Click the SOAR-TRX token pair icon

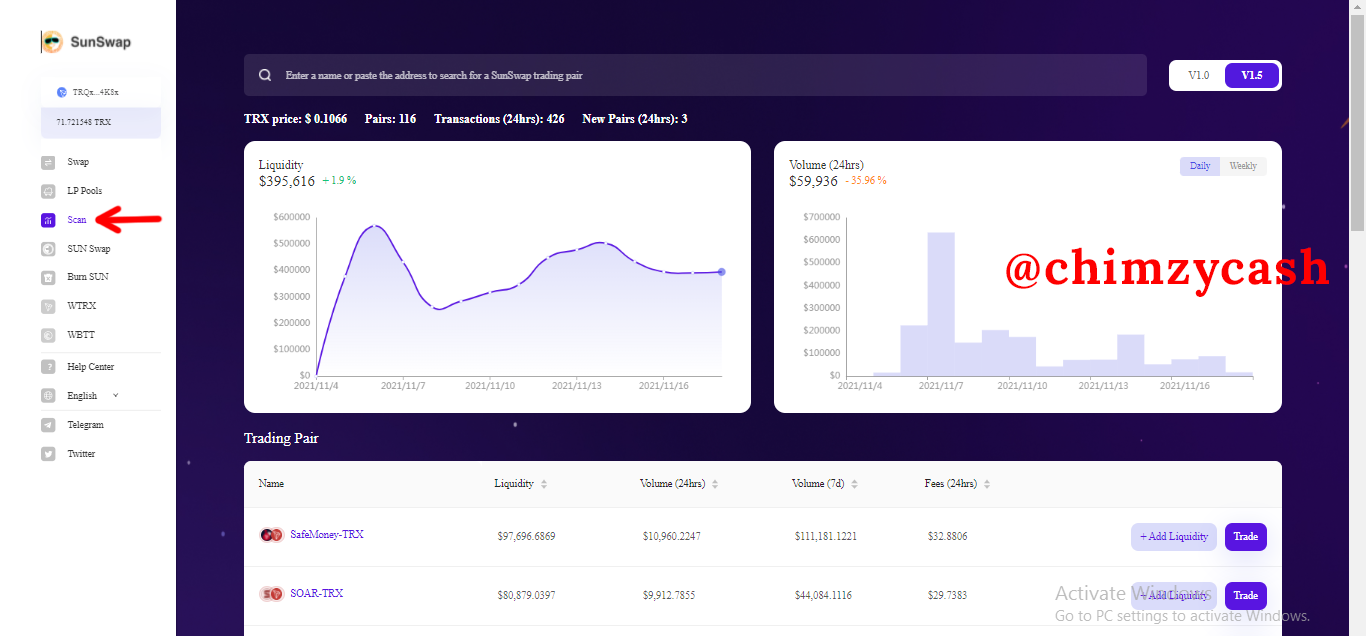[x=271, y=594]
